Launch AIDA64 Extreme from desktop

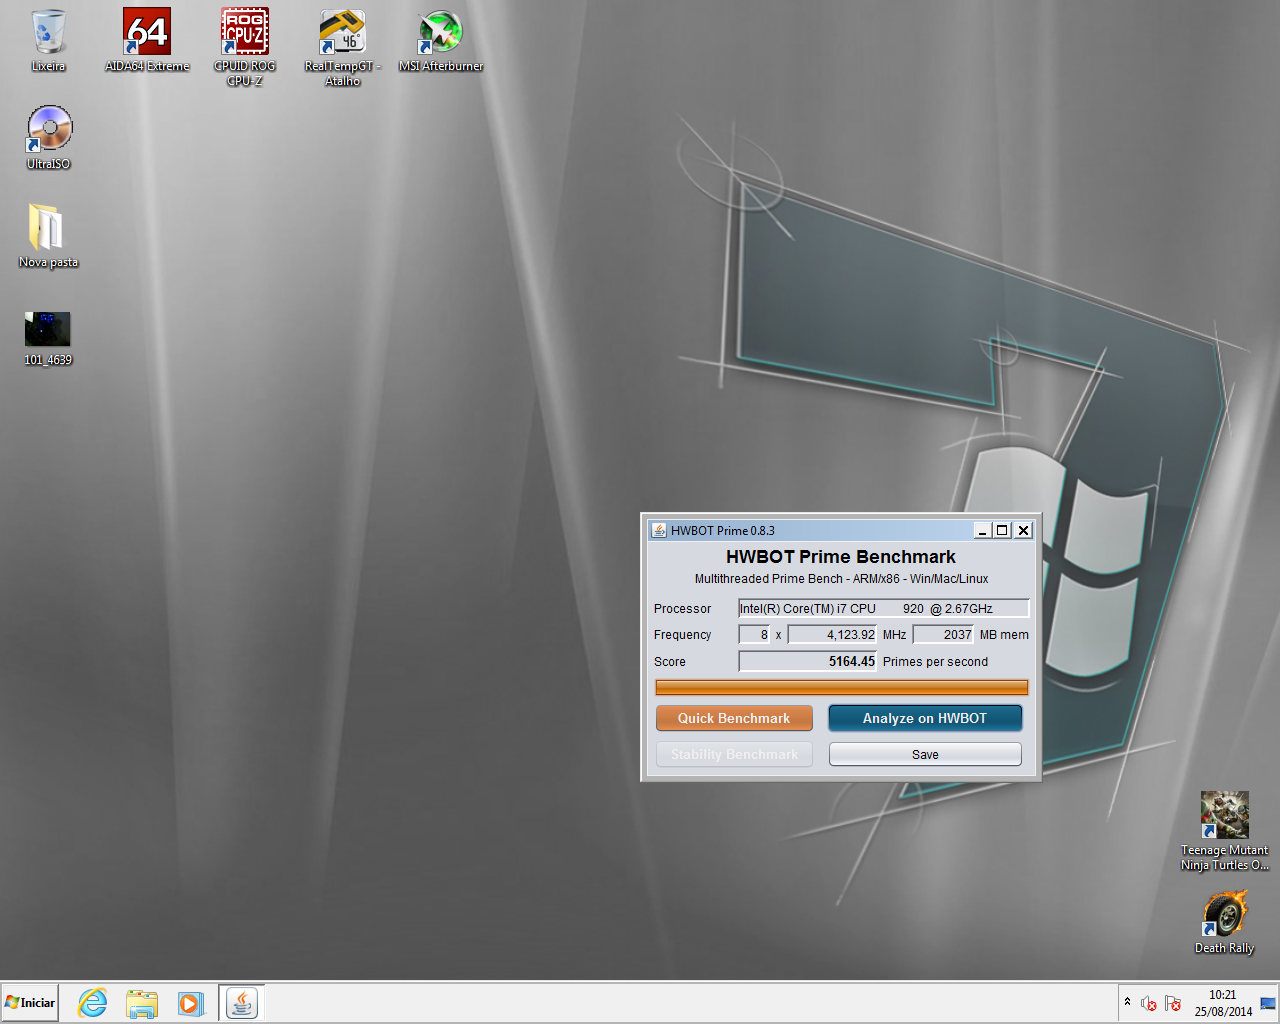[x=147, y=41]
